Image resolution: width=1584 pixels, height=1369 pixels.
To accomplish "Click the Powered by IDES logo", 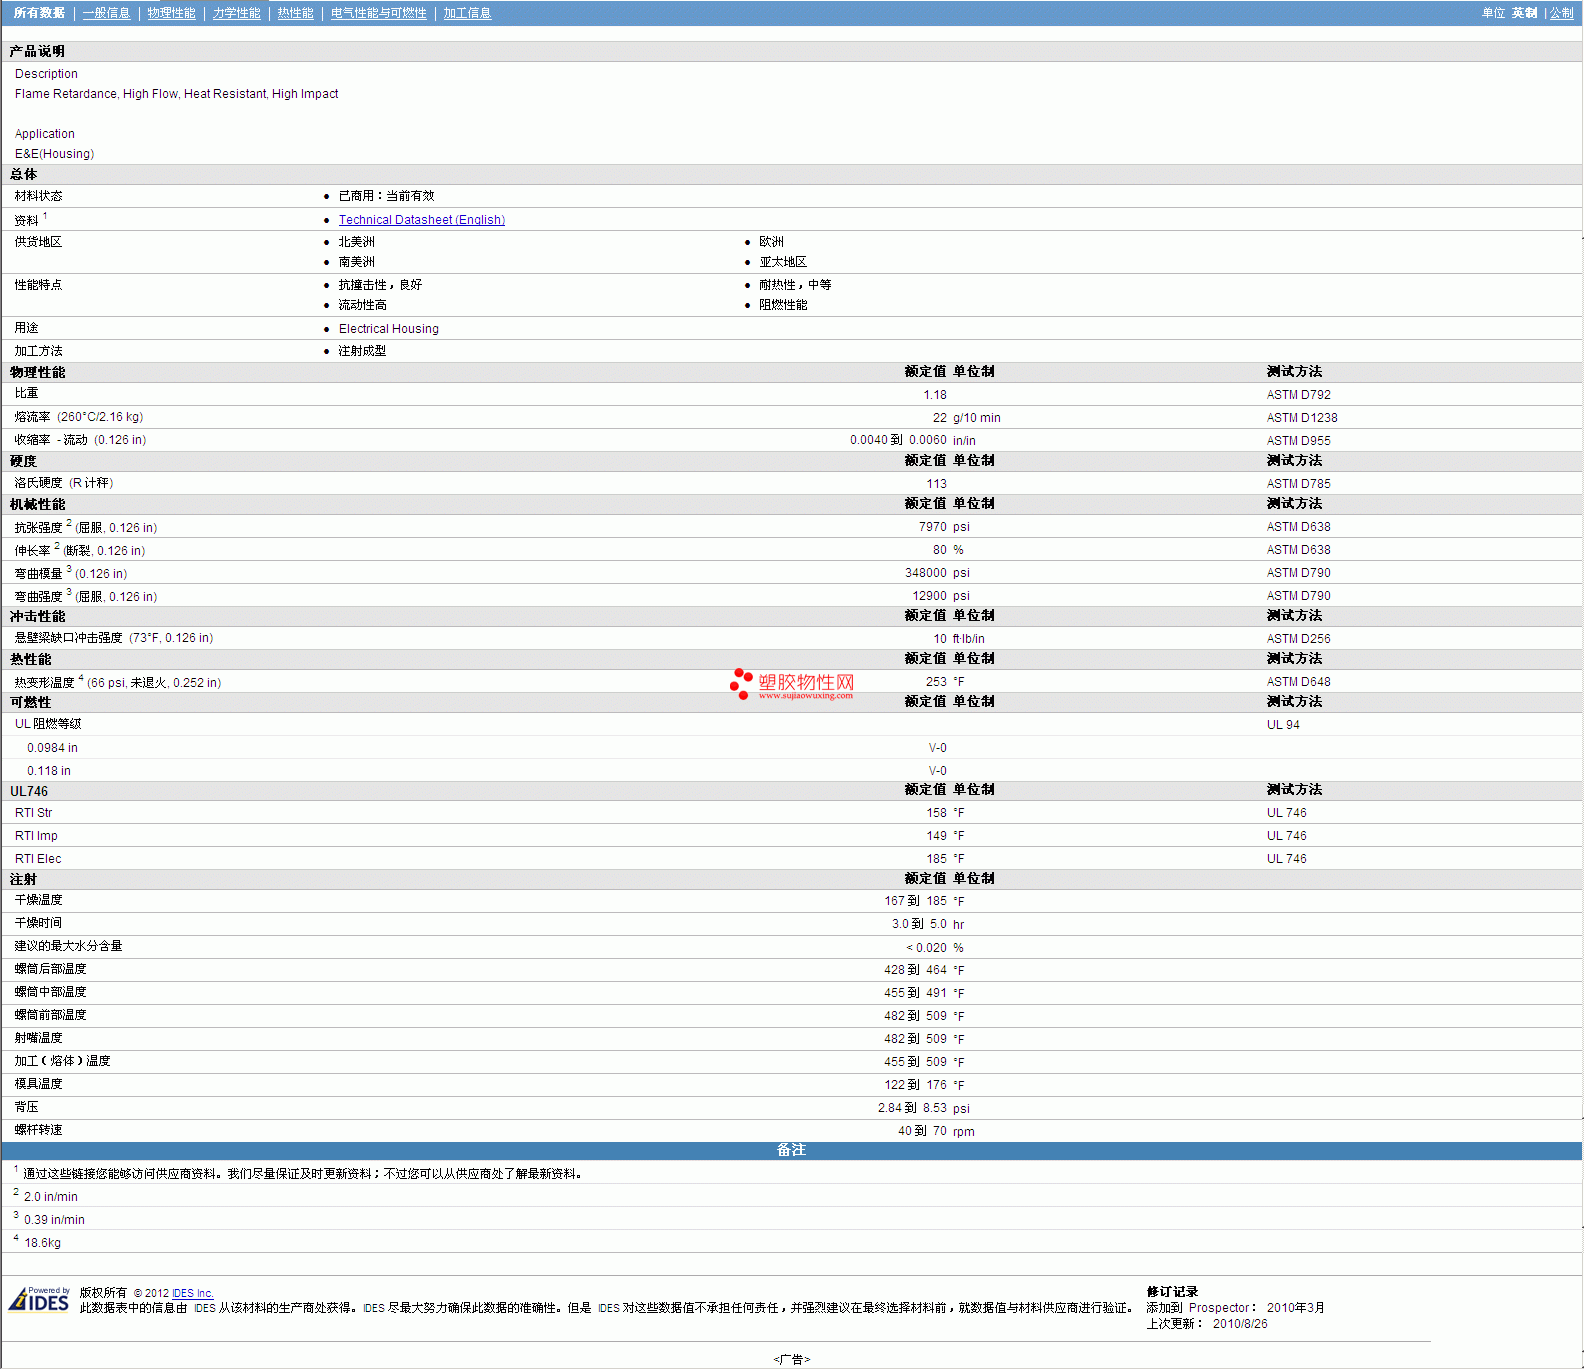I will coord(39,1299).
